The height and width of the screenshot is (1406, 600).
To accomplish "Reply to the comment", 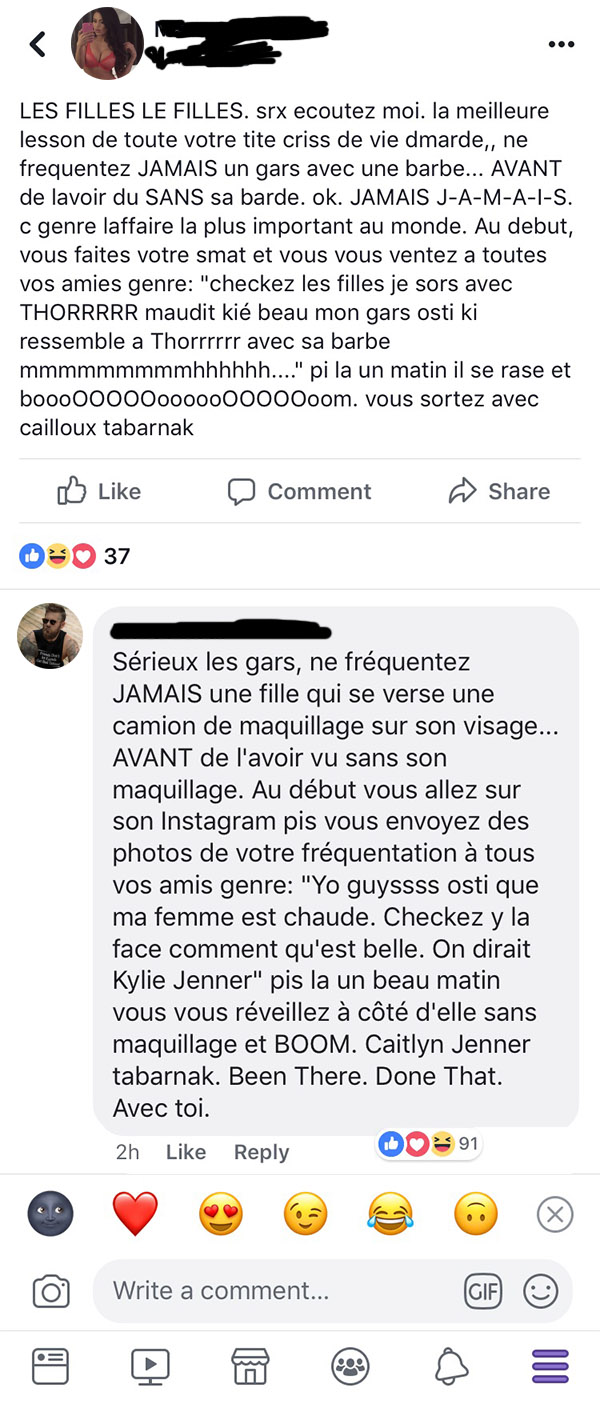I will 261,1152.
